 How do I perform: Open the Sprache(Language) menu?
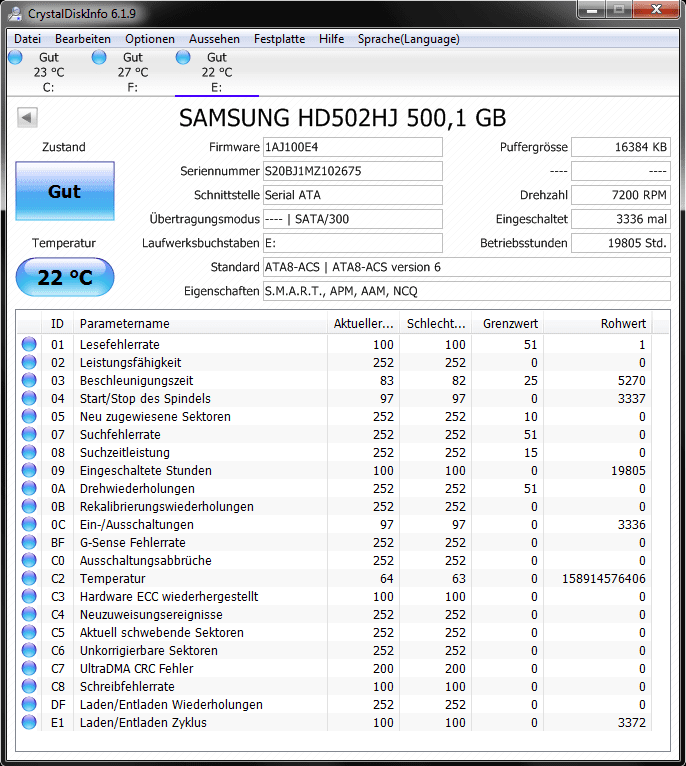[408, 39]
